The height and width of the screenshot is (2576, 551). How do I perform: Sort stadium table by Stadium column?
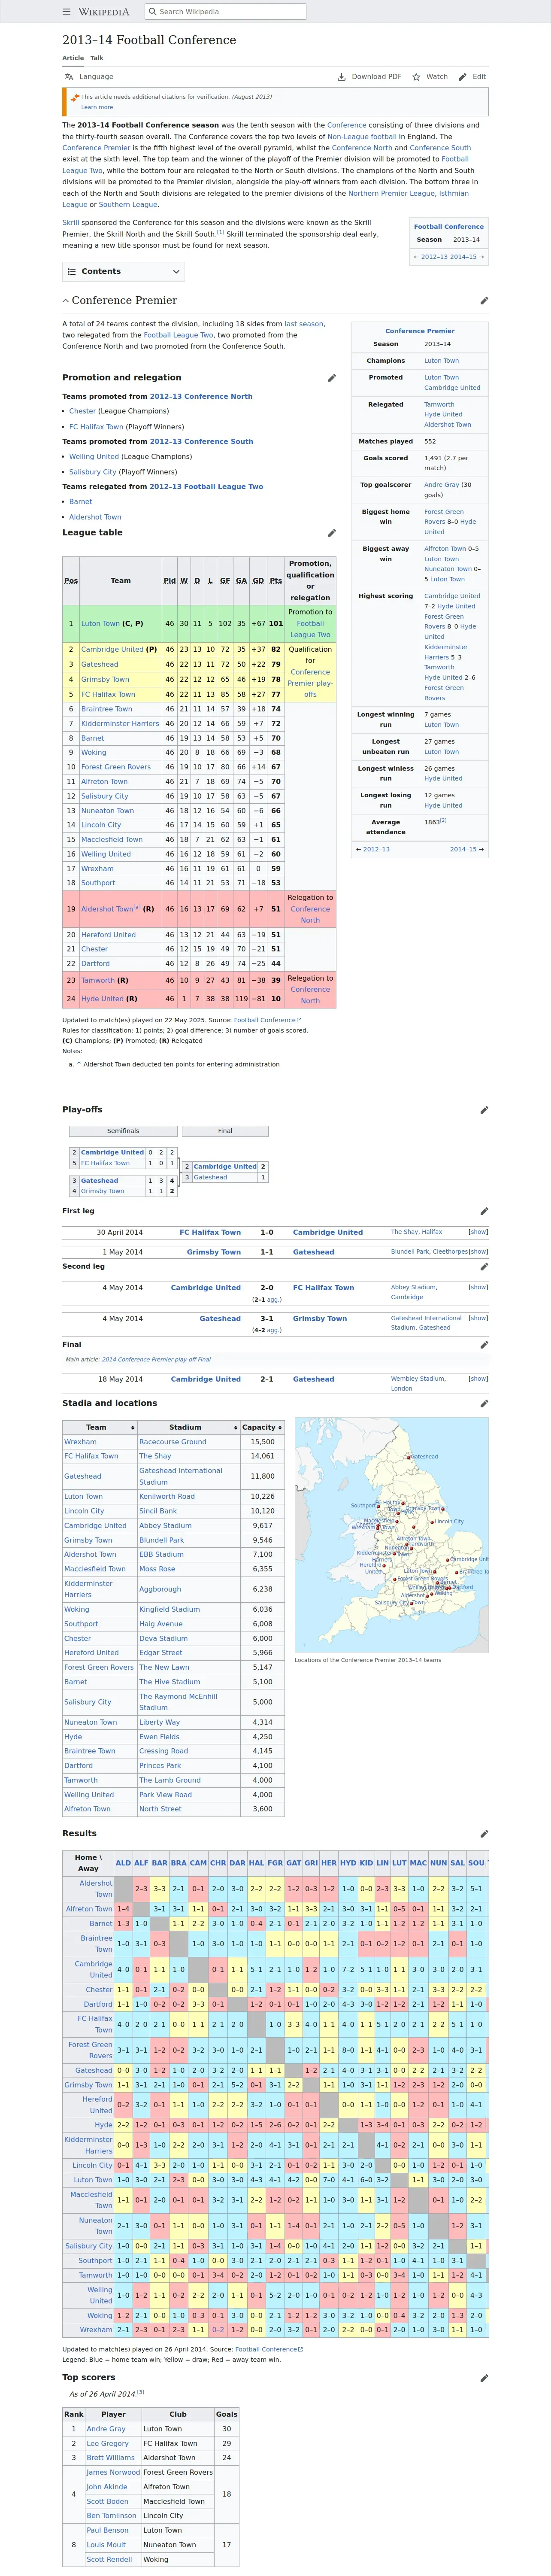[188, 1427]
